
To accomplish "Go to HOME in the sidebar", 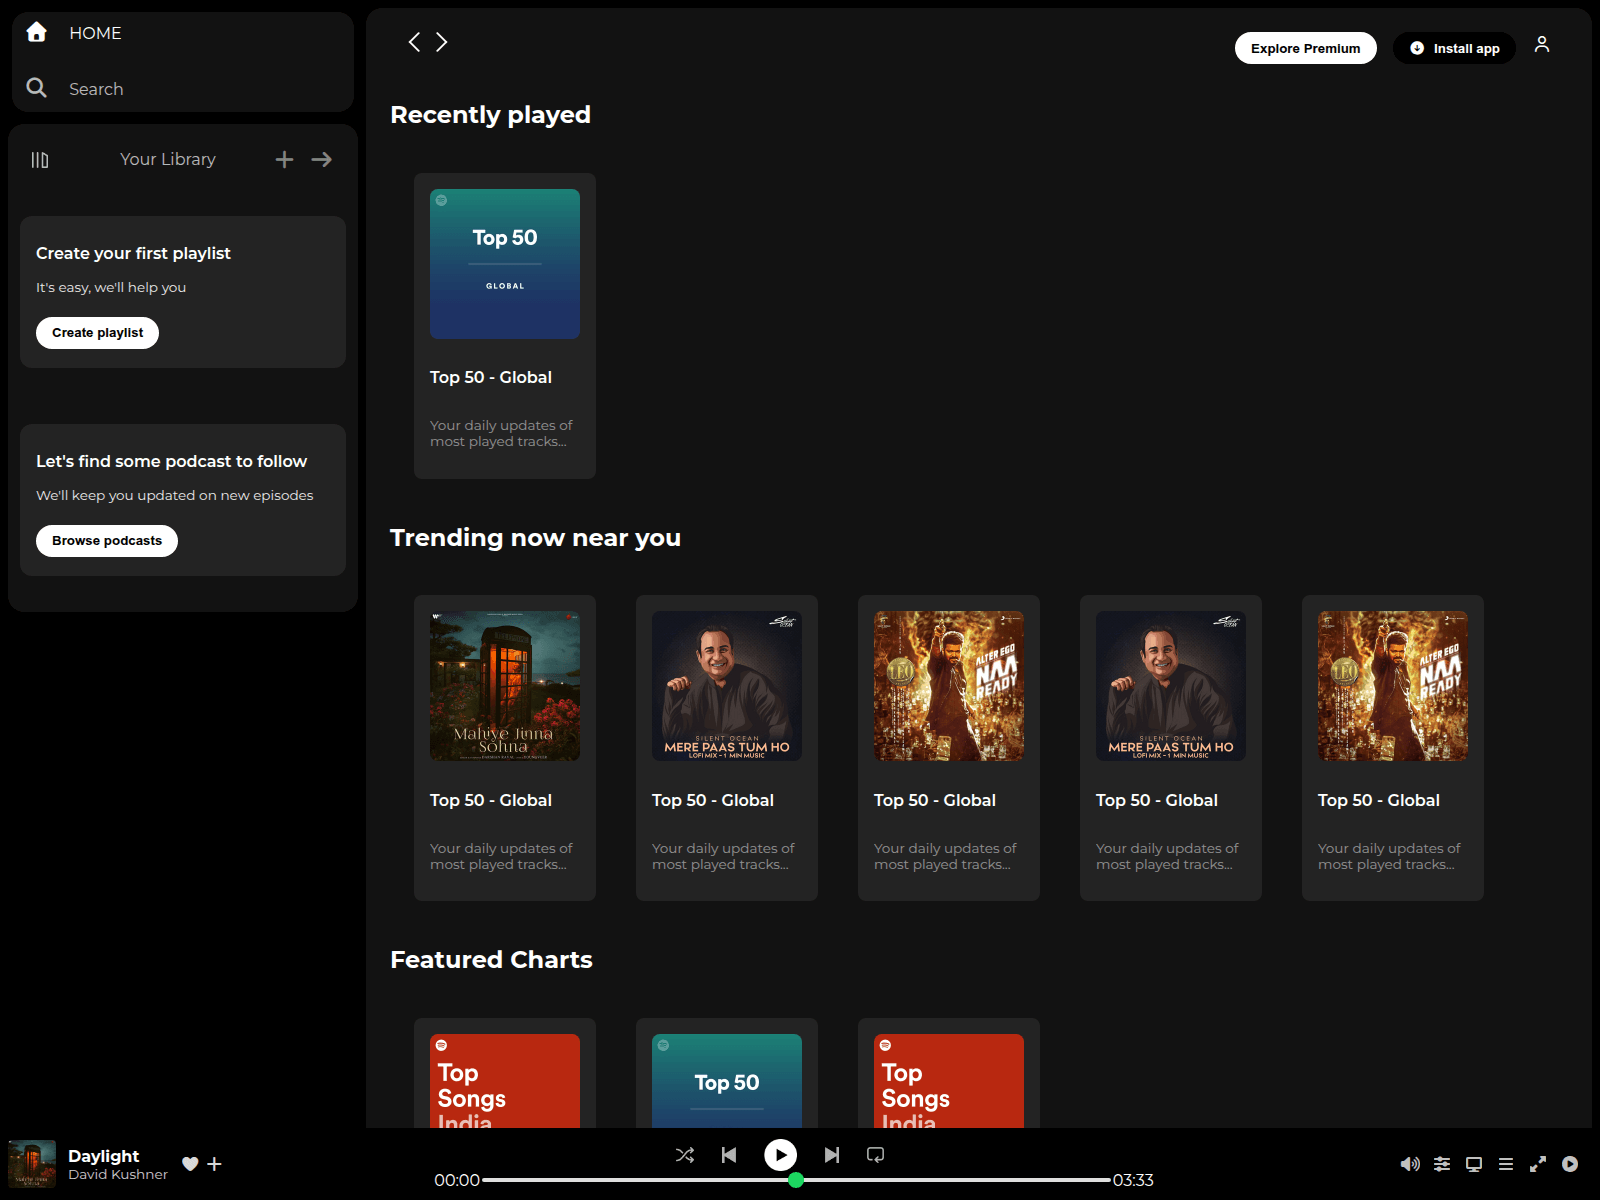I will coord(95,33).
